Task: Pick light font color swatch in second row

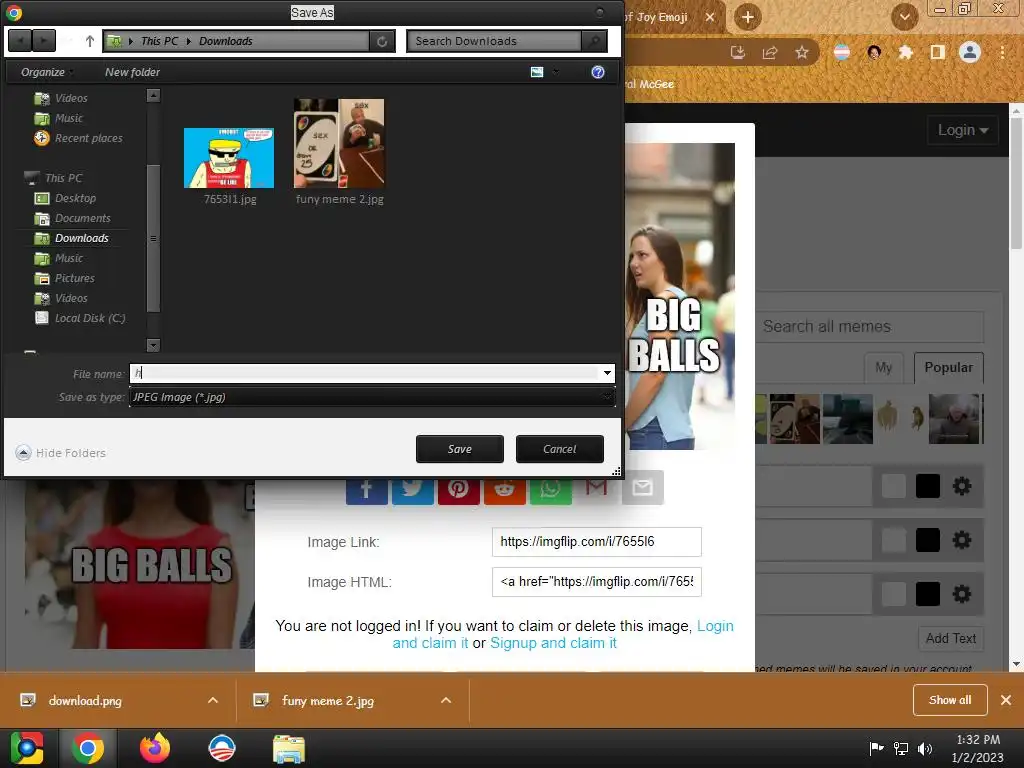Action: pos(893,540)
